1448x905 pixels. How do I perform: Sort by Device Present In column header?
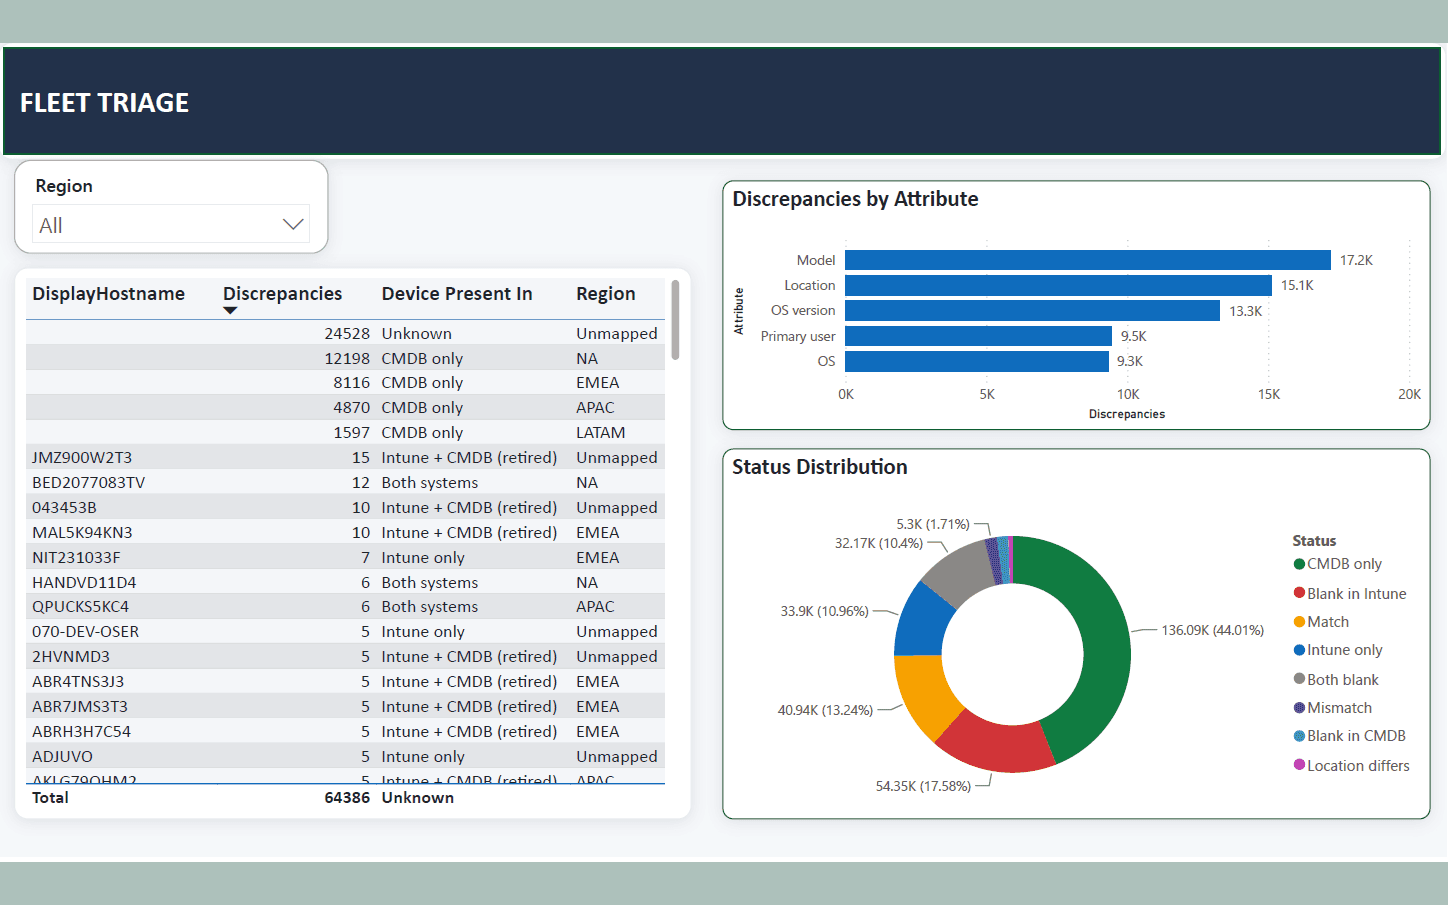457,294
